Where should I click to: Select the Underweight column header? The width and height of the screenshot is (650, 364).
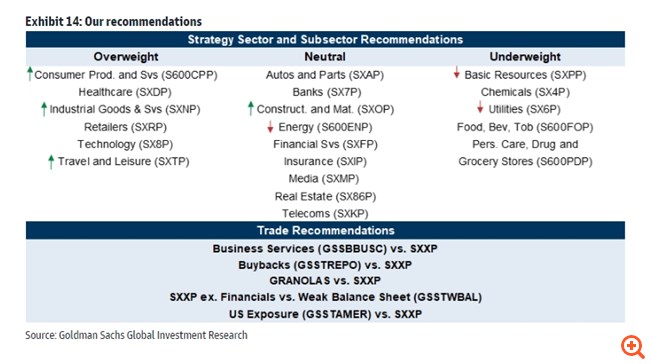point(525,57)
